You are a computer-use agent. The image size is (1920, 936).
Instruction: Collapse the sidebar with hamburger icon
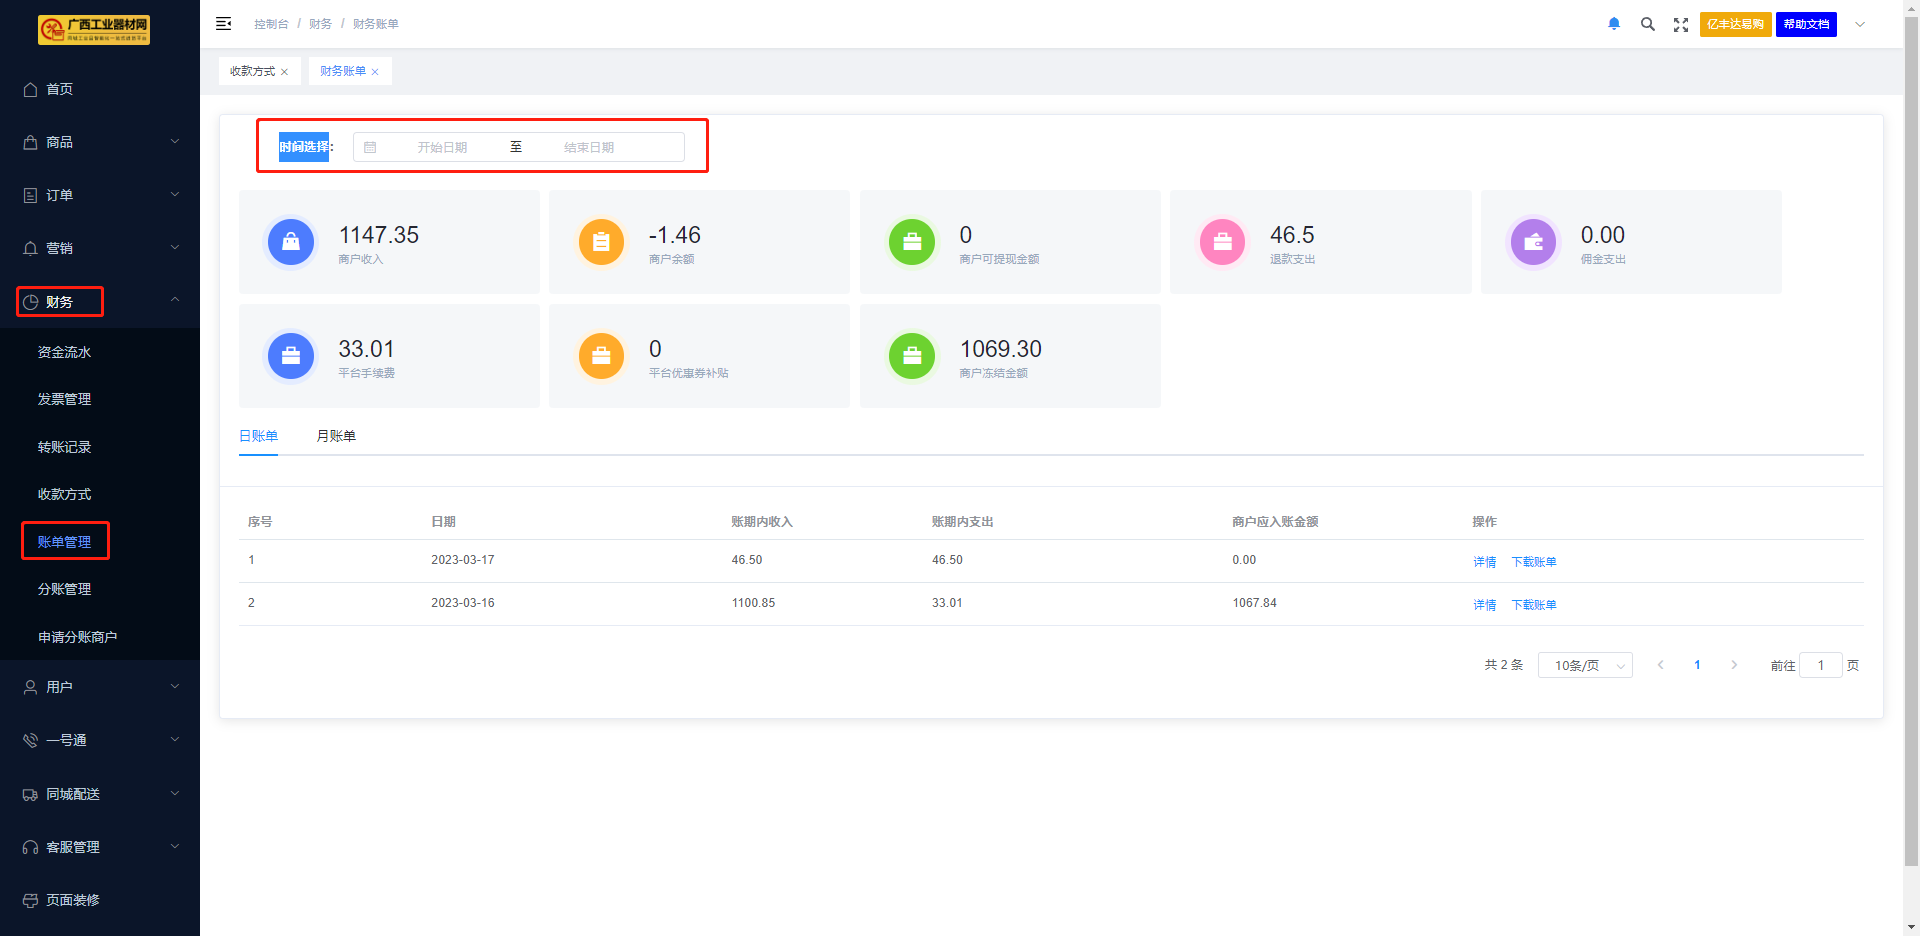coord(224,24)
